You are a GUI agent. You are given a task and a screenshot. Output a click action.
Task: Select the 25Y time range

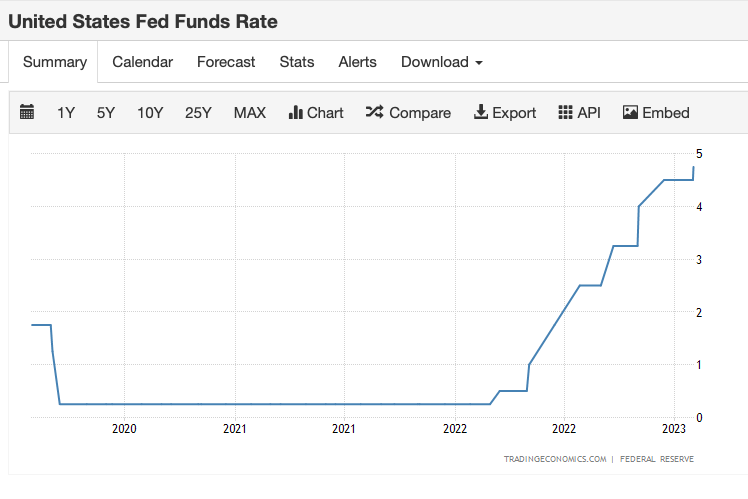(x=198, y=113)
